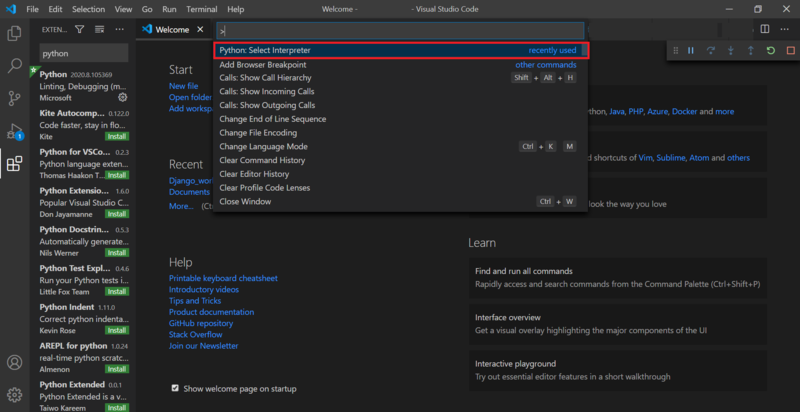Open the Product documentation link
Image resolution: width=800 pixels, height=412 pixels.
pyautogui.click(x=211, y=312)
